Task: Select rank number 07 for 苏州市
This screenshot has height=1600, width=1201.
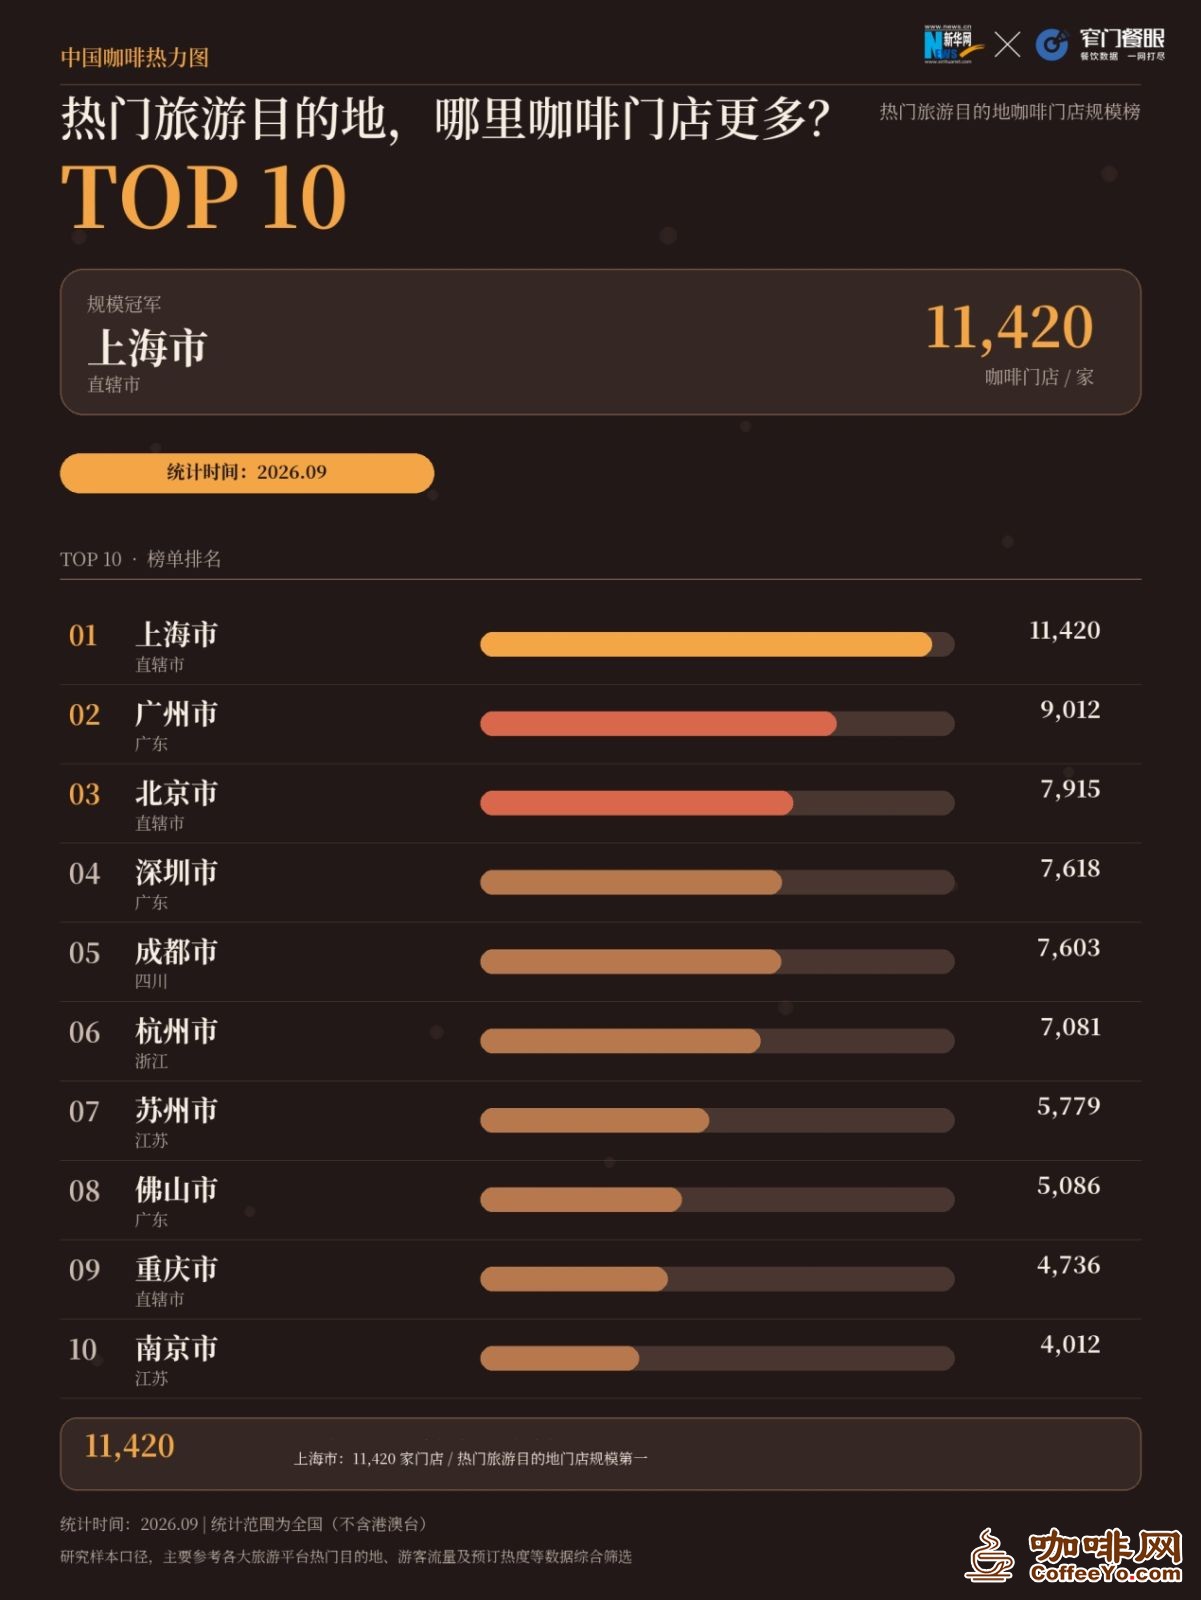Action: click(x=84, y=1111)
